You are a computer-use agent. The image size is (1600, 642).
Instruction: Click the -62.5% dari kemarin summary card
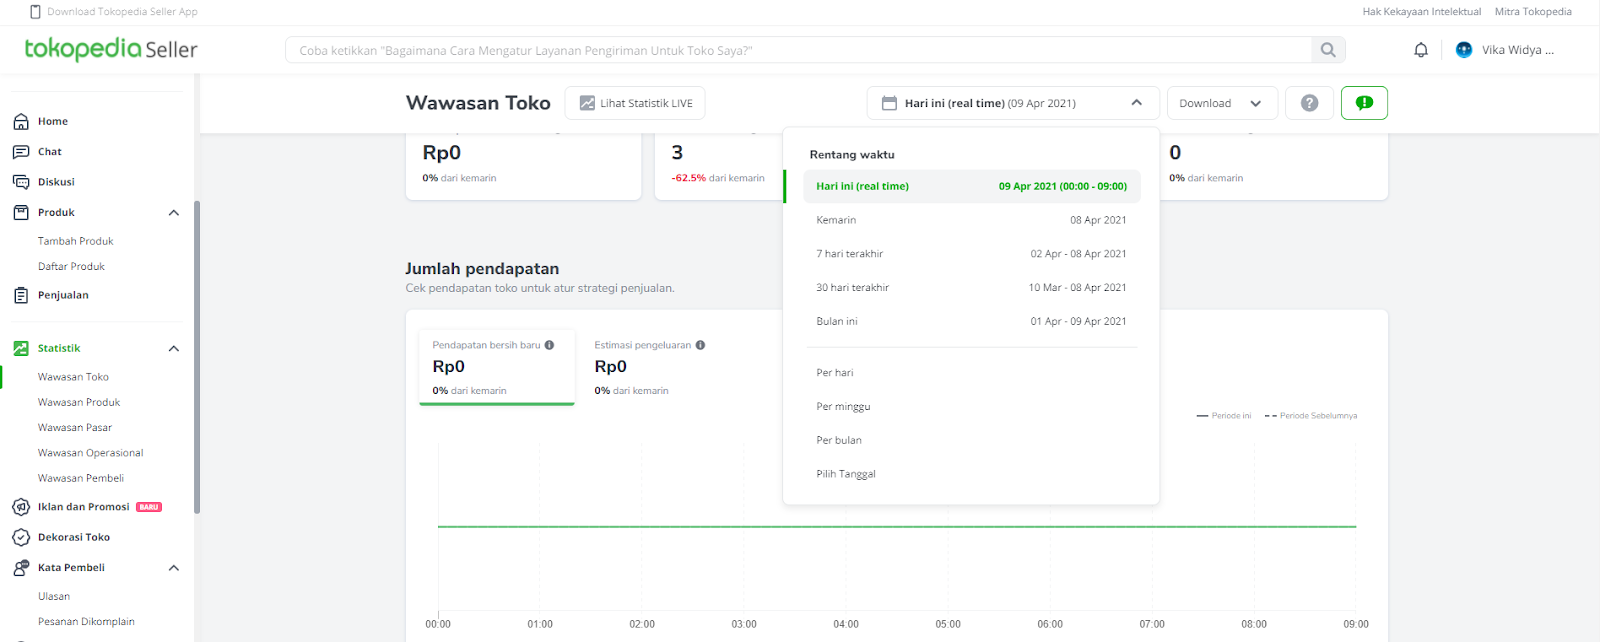[x=718, y=166]
